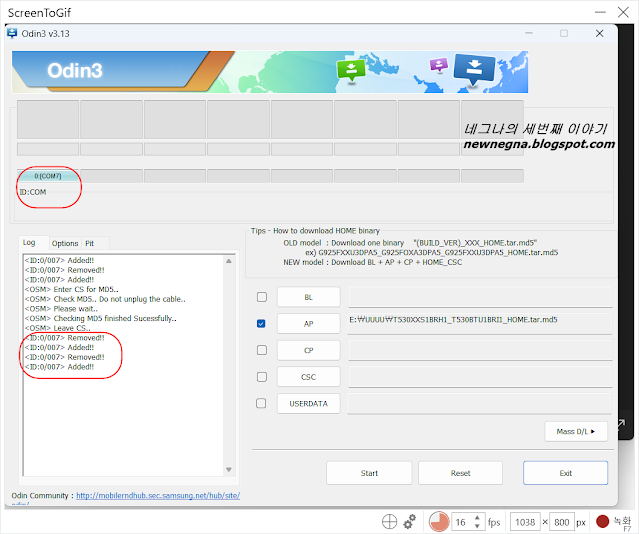The width and height of the screenshot is (639, 534).
Task: Open ScreenToGif settings gear icon
Action: tap(410, 521)
